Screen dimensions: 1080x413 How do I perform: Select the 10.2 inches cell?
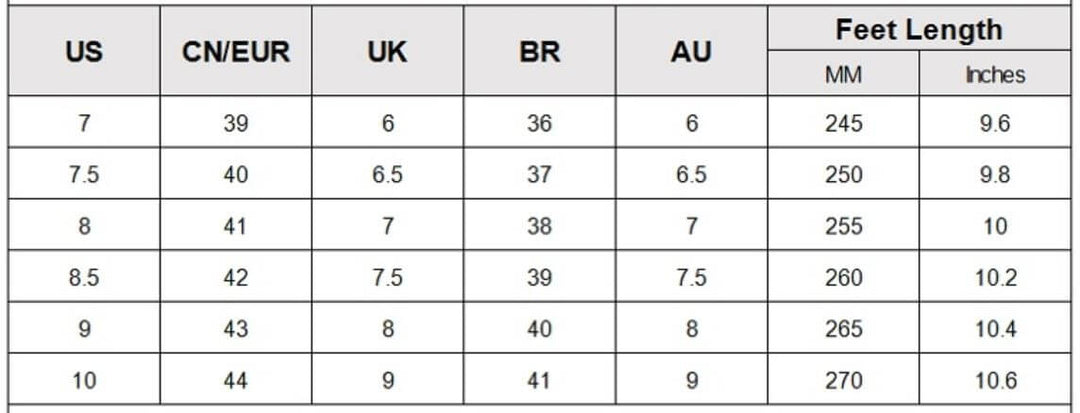coord(995,277)
